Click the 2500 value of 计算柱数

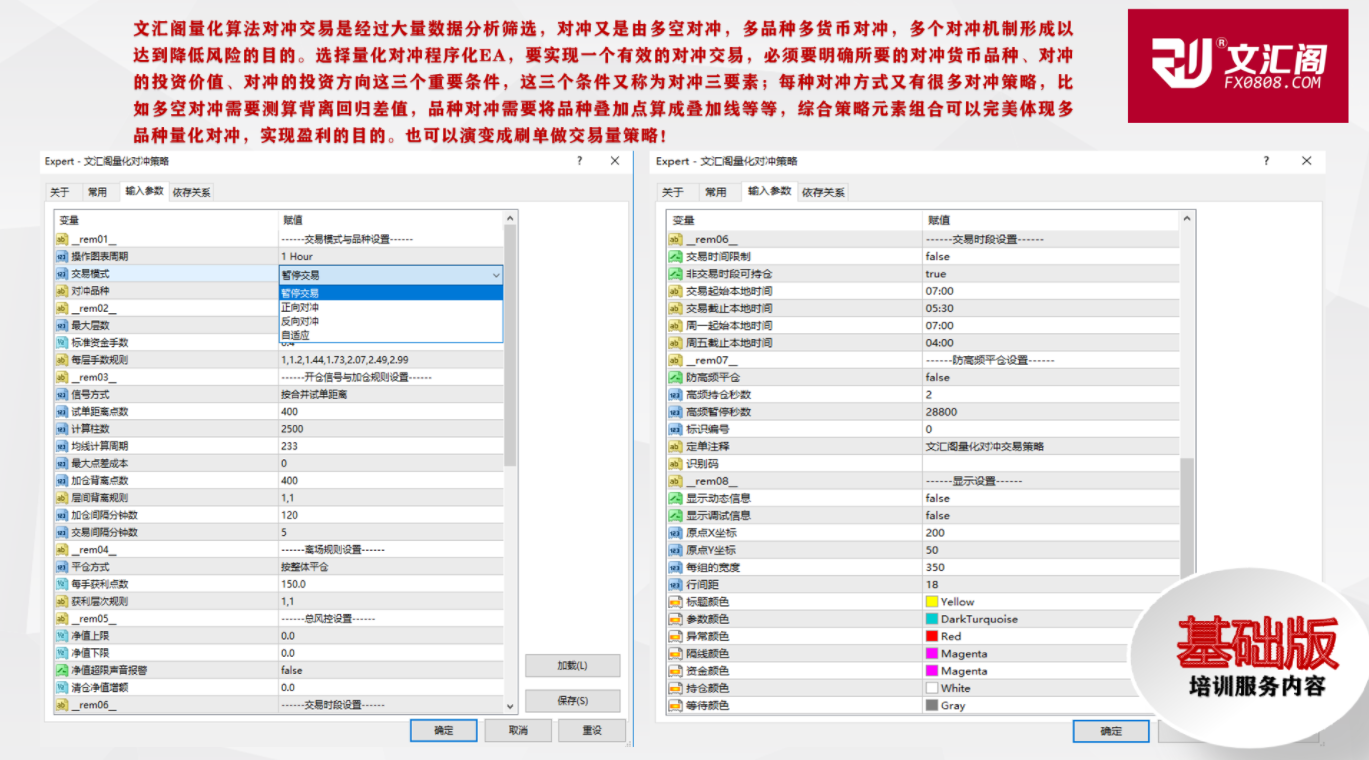[x=292, y=429]
